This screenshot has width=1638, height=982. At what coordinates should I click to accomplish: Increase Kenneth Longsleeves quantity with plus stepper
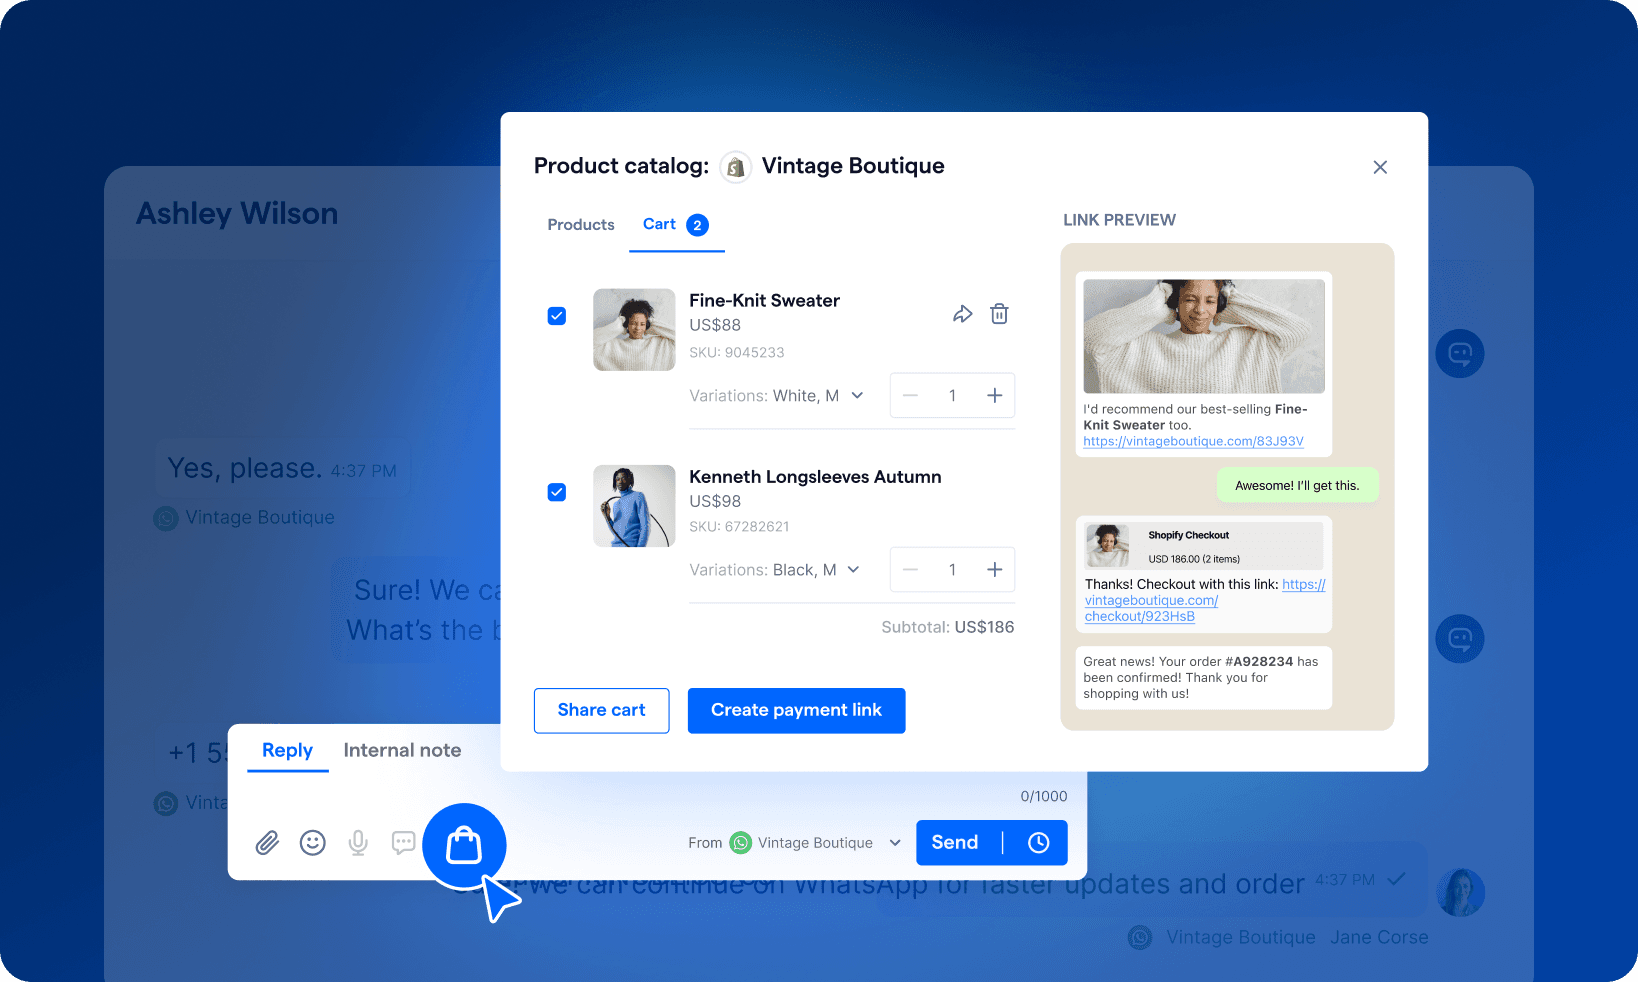coord(994,569)
